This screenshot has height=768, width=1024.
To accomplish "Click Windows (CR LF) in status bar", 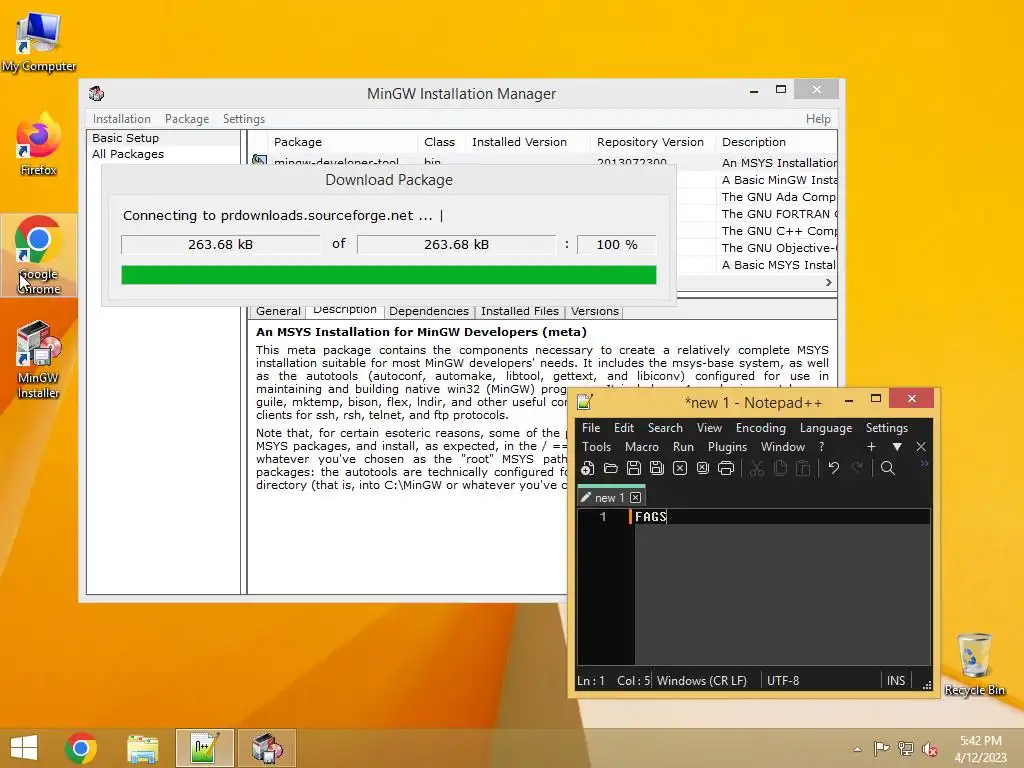I will point(701,680).
